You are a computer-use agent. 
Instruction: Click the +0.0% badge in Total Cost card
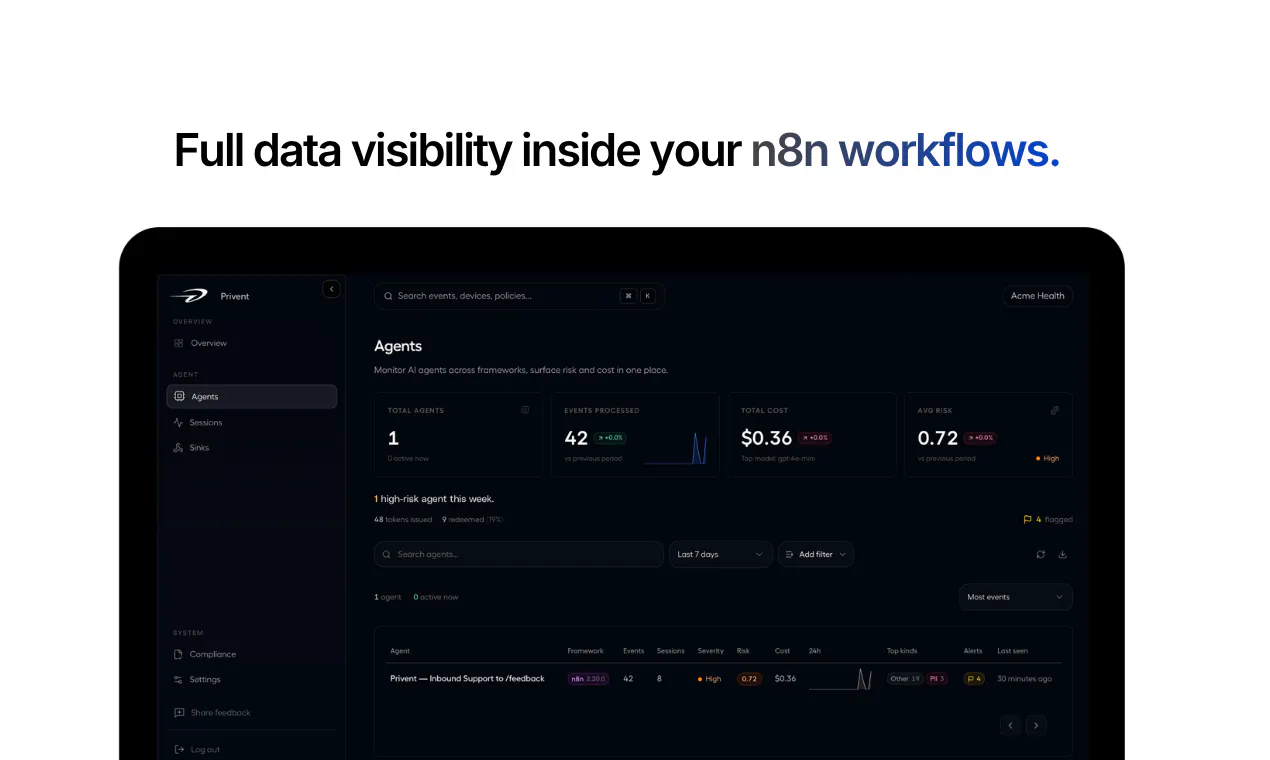click(x=814, y=438)
